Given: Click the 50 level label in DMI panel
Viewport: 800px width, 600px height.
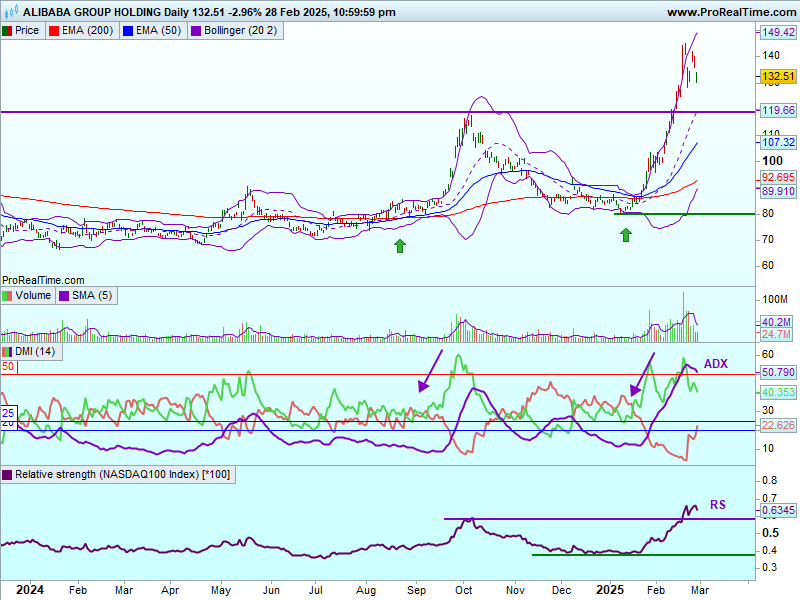Looking at the screenshot, I should click(x=8, y=367).
